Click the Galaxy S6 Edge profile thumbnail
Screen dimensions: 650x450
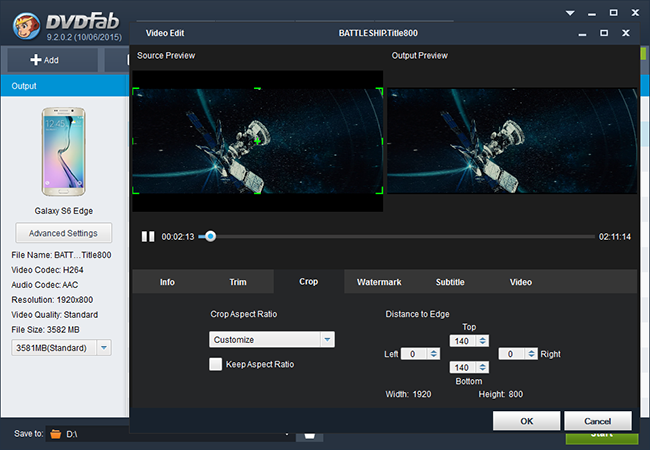(63, 152)
